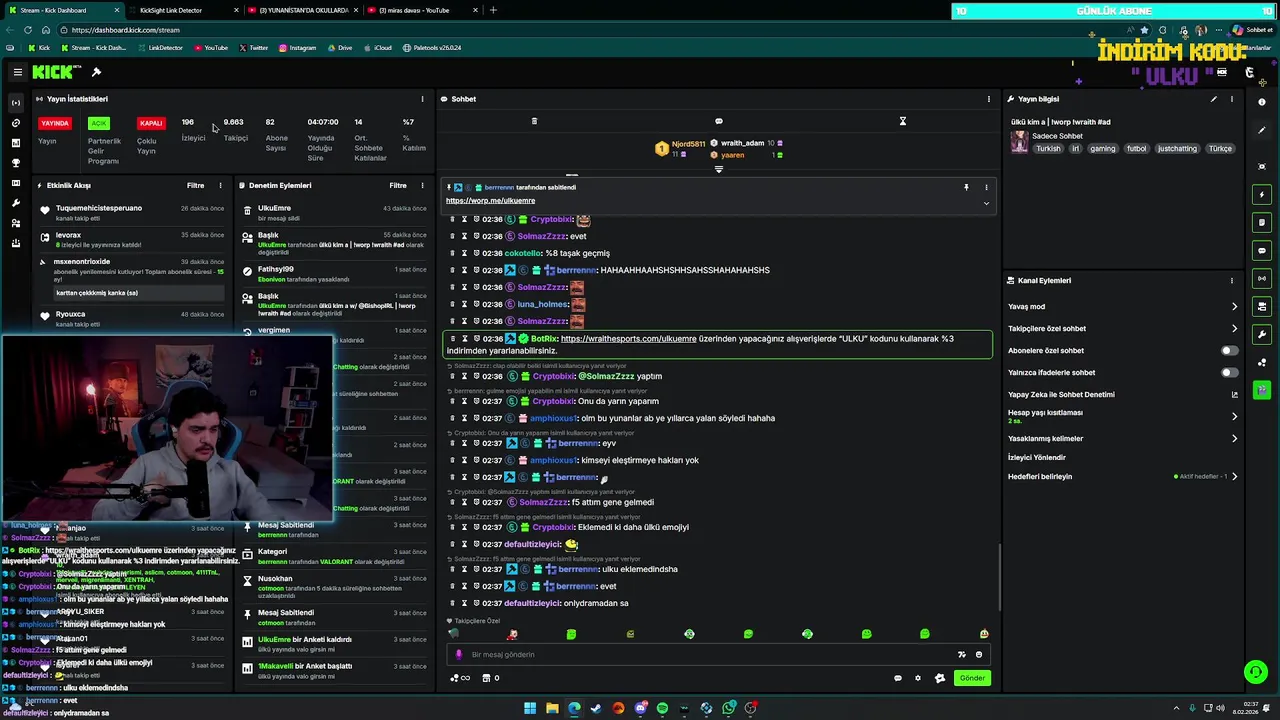The width and height of the screenshot is (1280, 720).
Task: Open Kanal Eylemleri three-dot menu
Action: click(1232, 281)
